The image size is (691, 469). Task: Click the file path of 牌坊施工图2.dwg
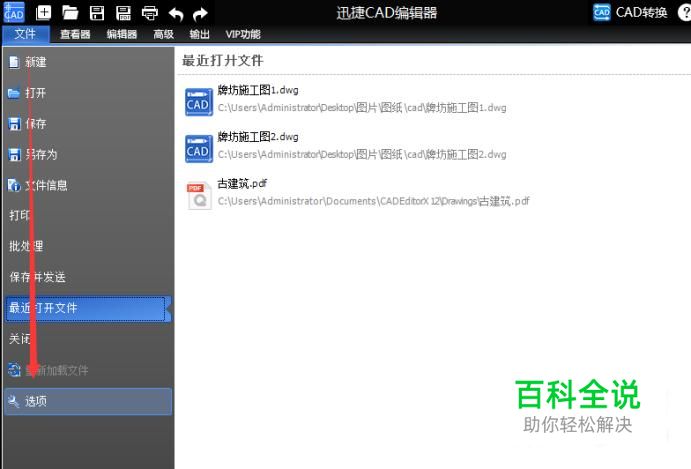pyautogui.click(x=362, y=155)
